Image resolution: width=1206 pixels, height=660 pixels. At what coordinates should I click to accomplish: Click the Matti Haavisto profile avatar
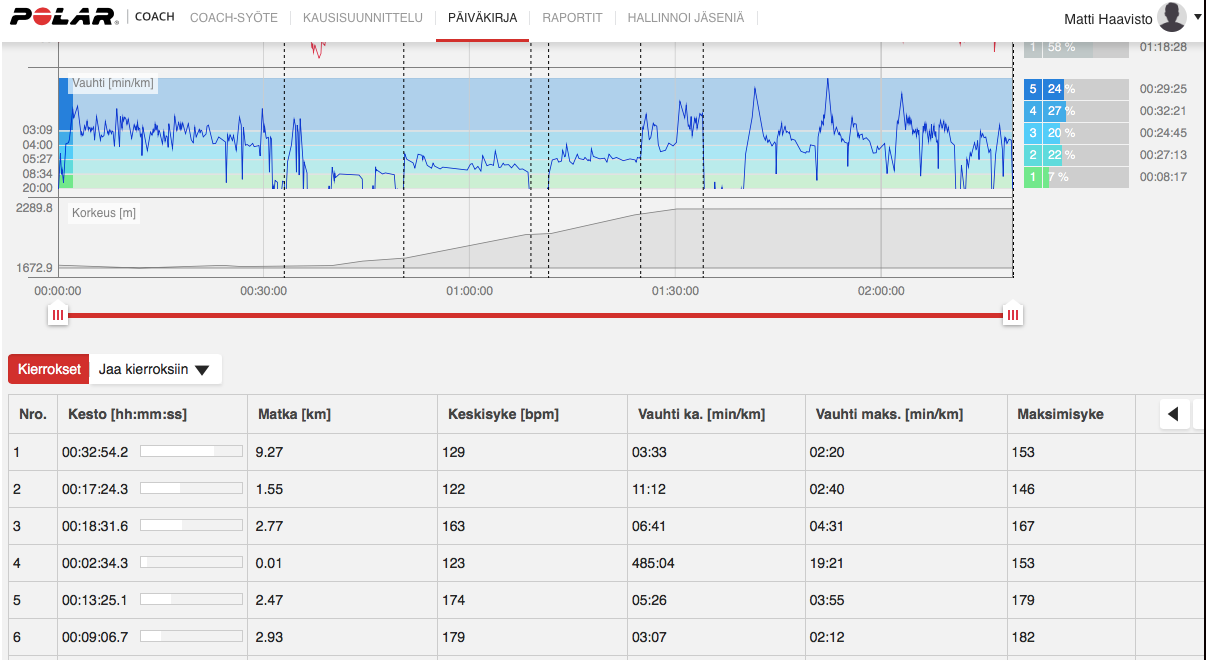pos(1171,17)
